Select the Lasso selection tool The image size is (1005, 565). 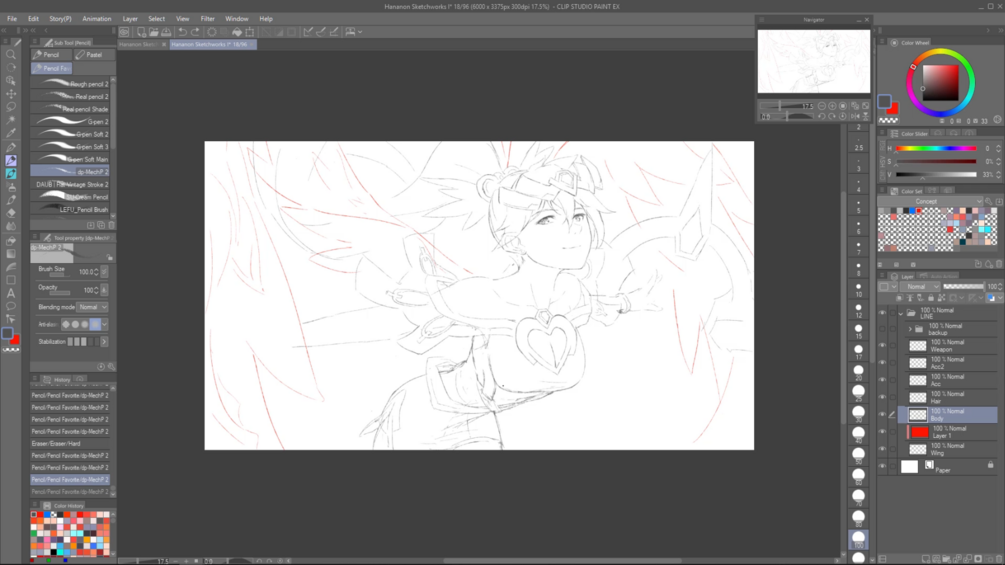(11, 107)
